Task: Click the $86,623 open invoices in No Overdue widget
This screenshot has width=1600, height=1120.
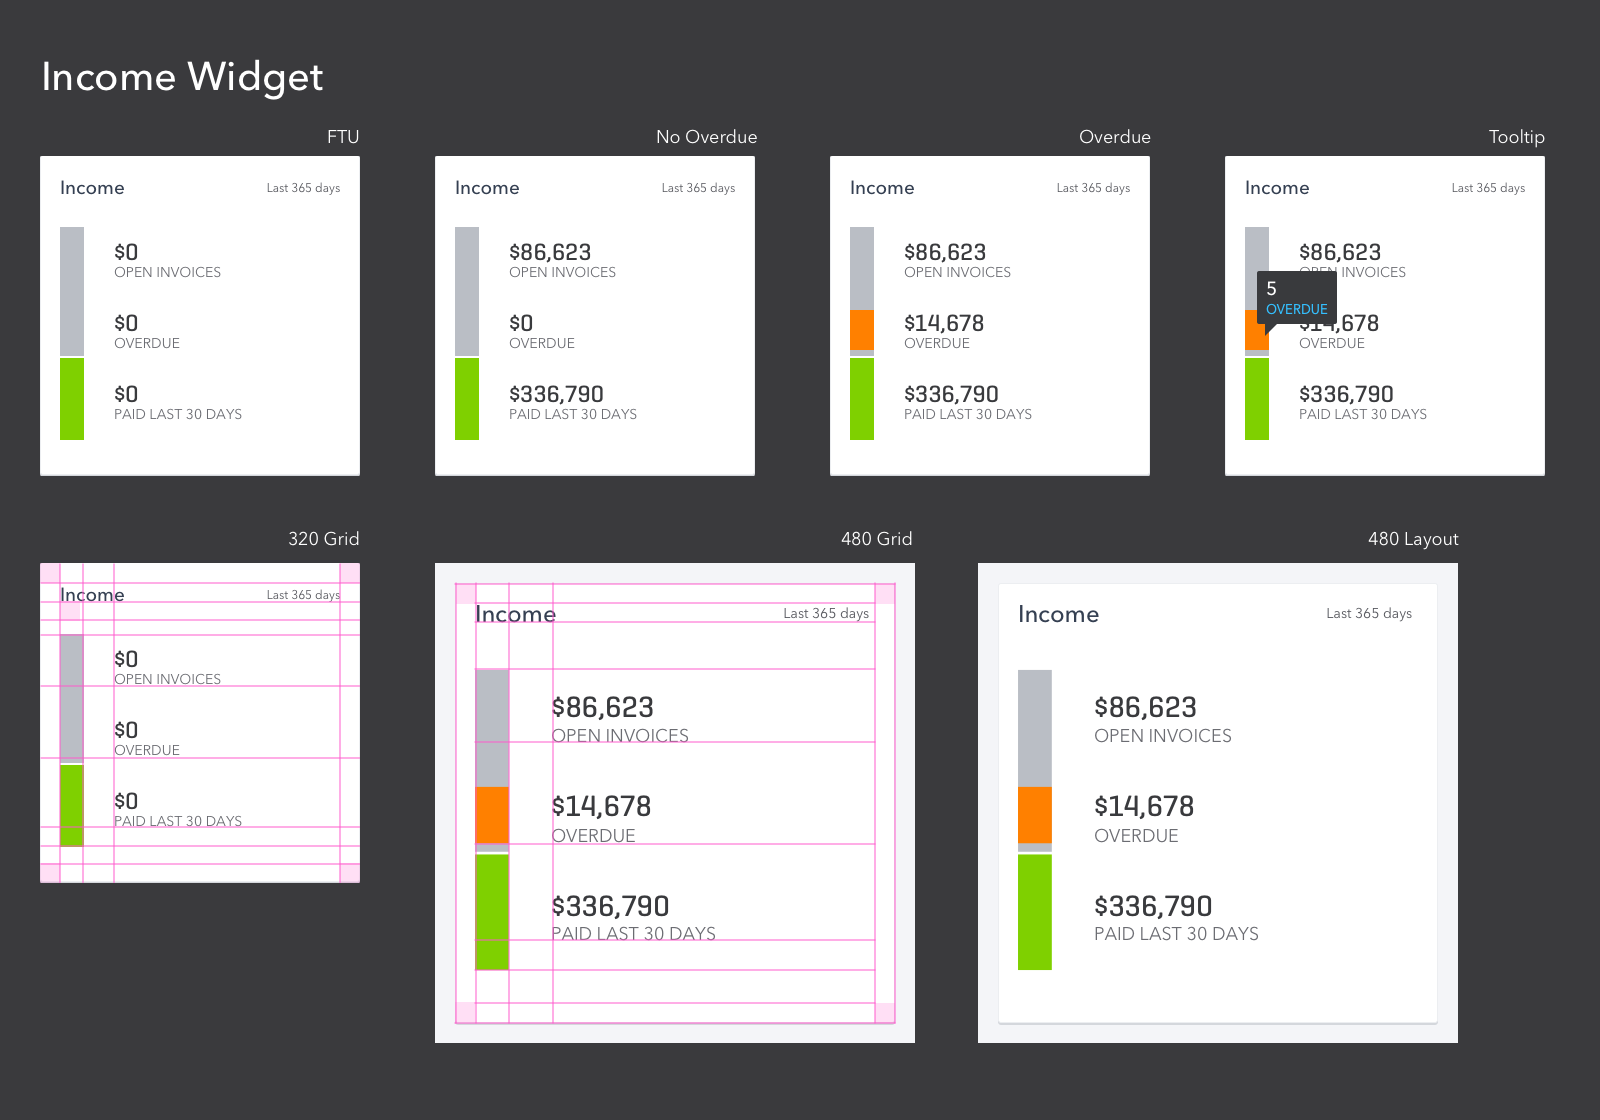Action: click(550, 252)
